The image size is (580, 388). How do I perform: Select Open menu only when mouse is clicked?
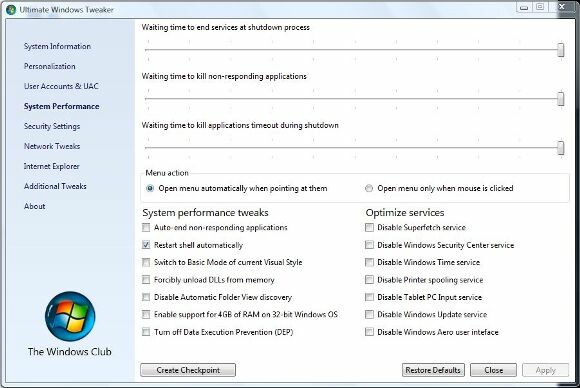click(x=369, y=188)
